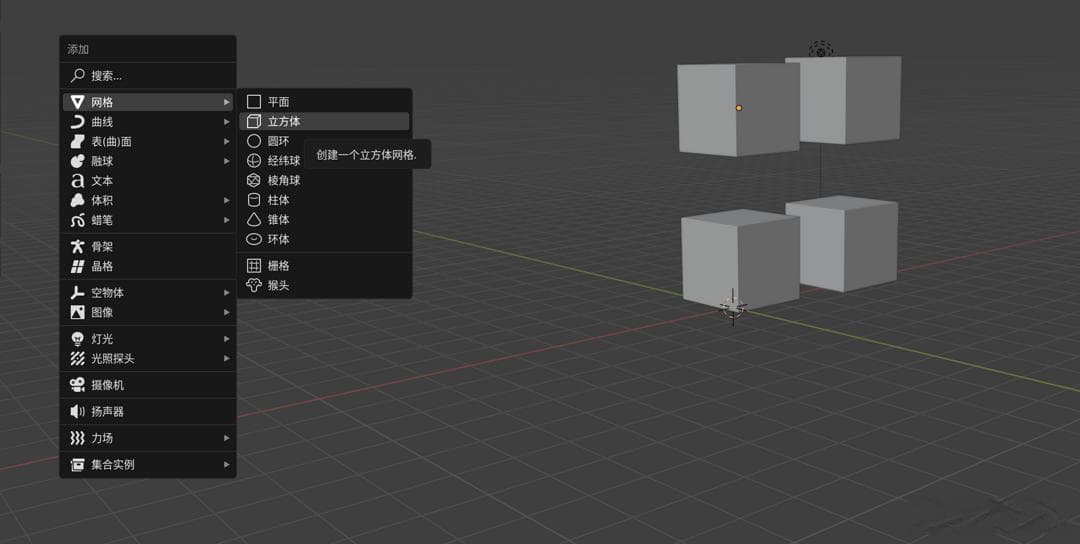1080x544 pixels.
Task: Click the metaball (融球) icon
Action: (77, 161)
